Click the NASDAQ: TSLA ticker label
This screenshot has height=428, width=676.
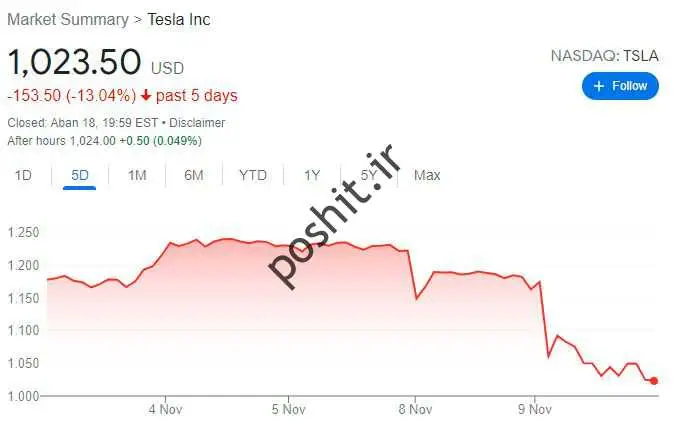(604, 55)
